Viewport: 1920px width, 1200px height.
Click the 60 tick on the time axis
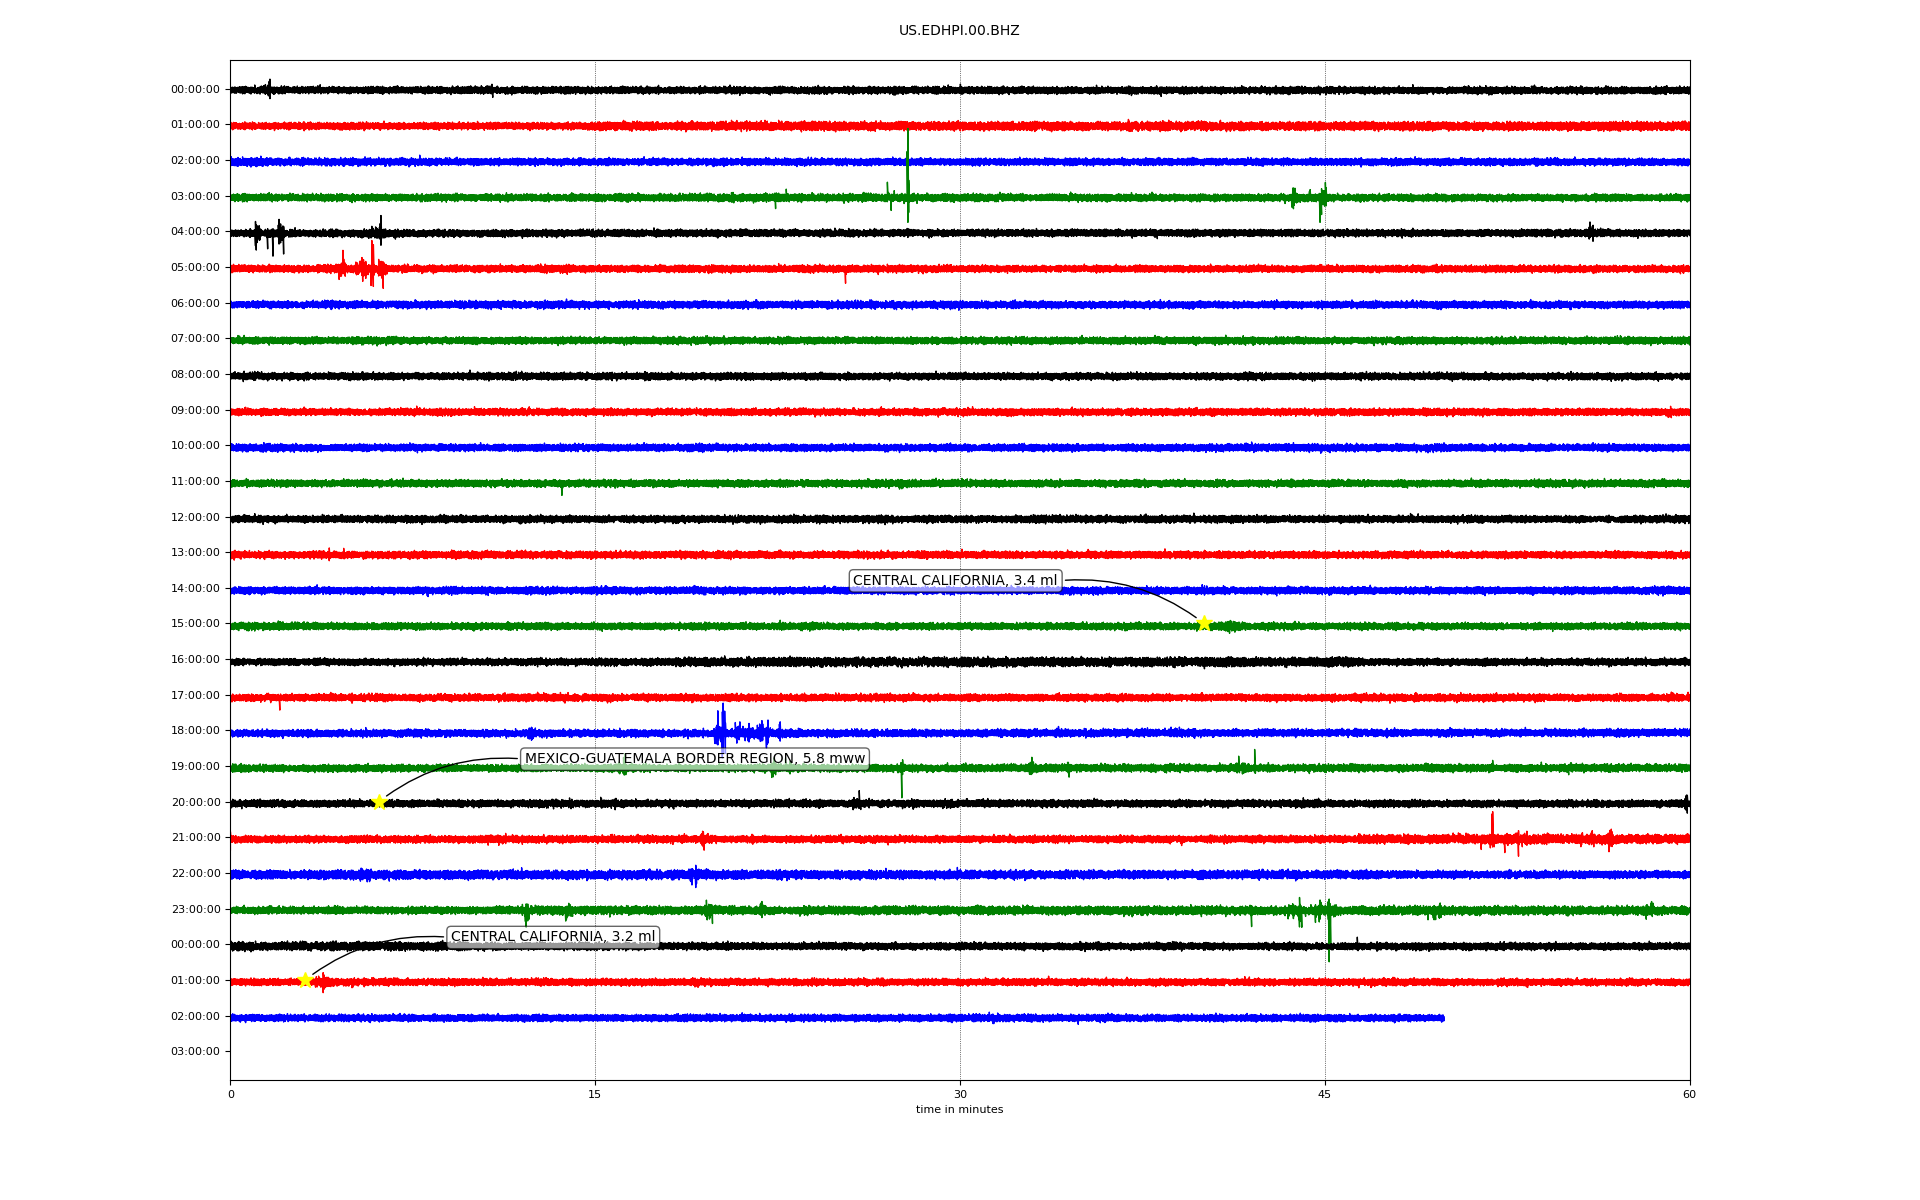(x=1689, y=1095)
